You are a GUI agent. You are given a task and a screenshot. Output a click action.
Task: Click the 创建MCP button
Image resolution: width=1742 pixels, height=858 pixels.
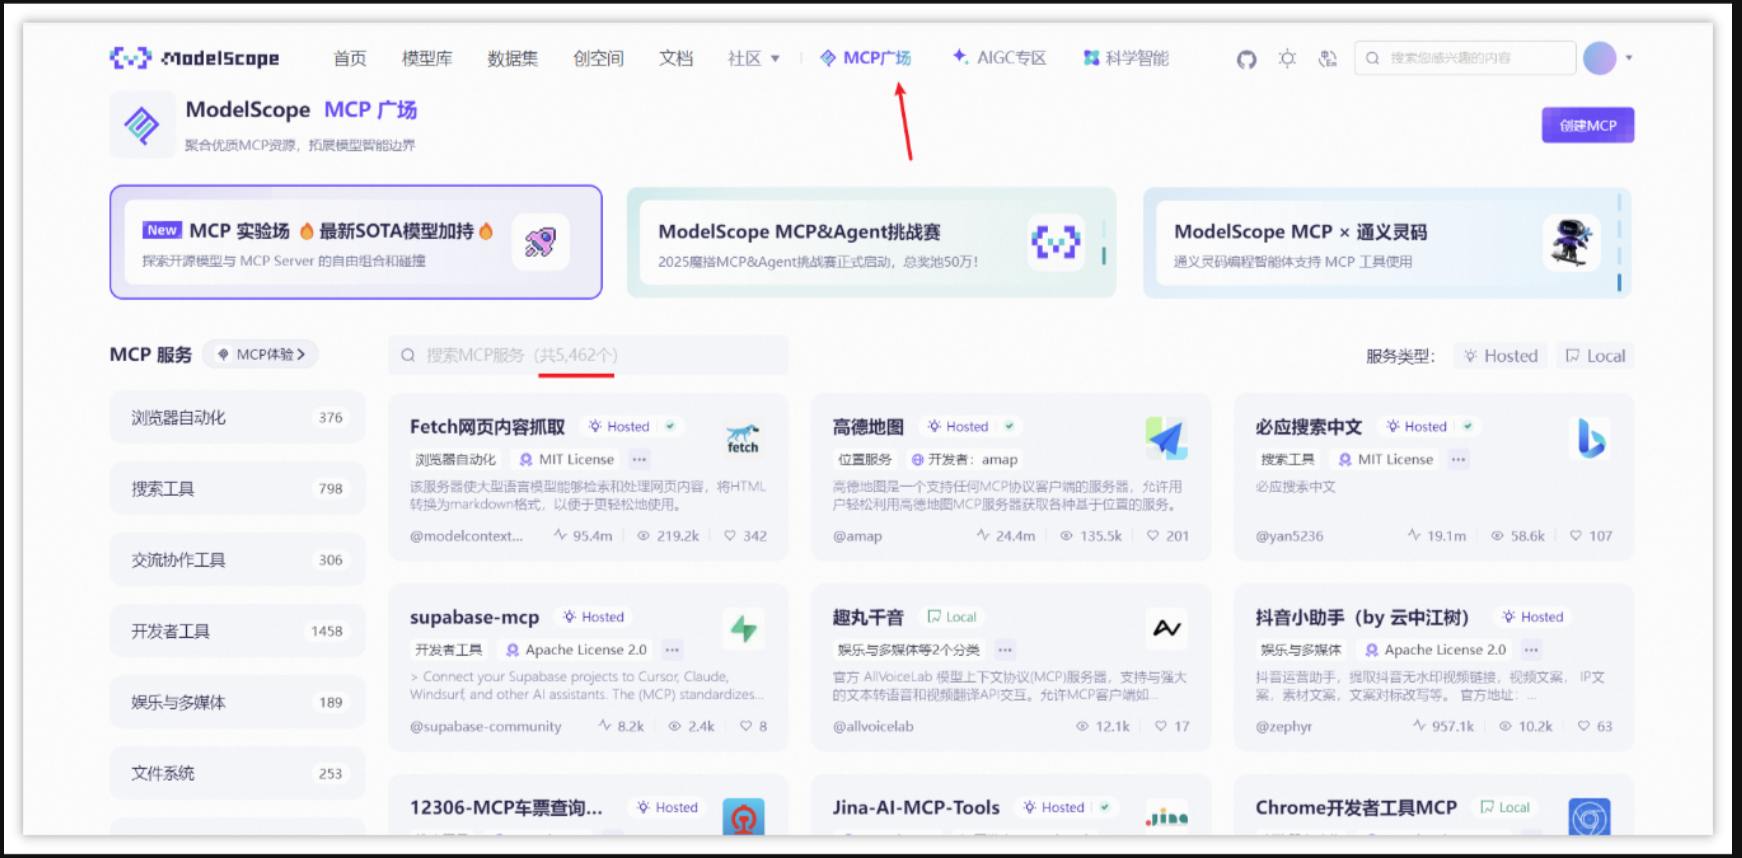[1588, 125]
